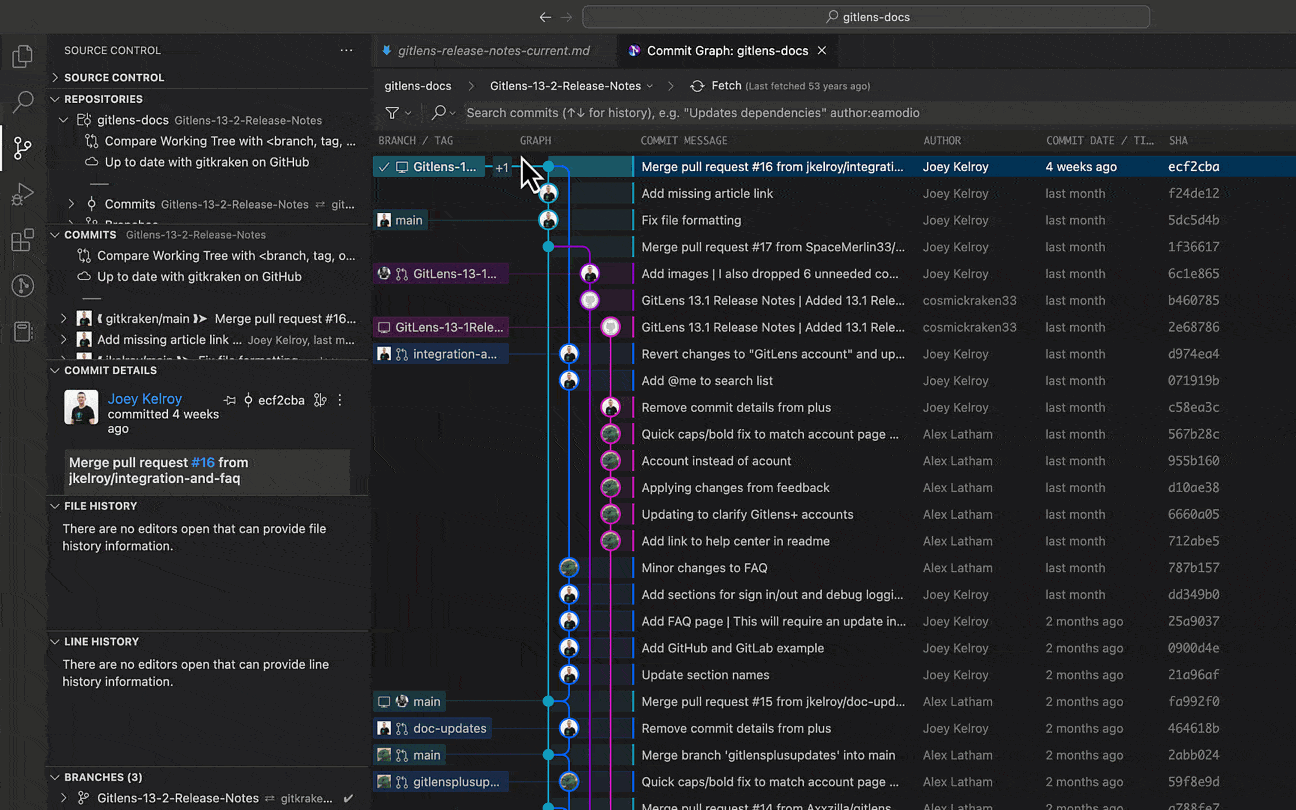Click the checkmark on Gitlens-1 branch label
The height and width of the screenshot is (810, 1296).
(x=384, y=167)
